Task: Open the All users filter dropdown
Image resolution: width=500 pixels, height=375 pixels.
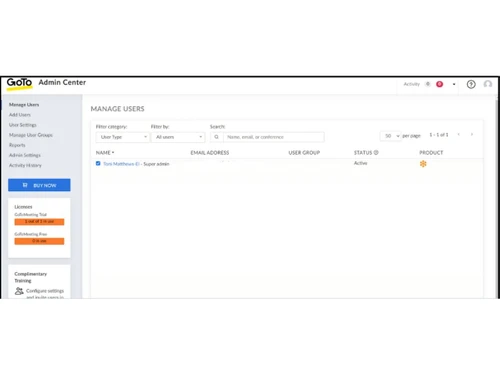Action: click(x=178, y=137)
